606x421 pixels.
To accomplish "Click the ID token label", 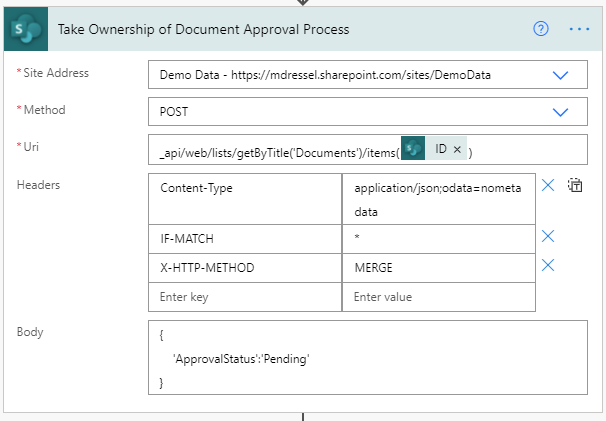I will [x=441, y=149].
